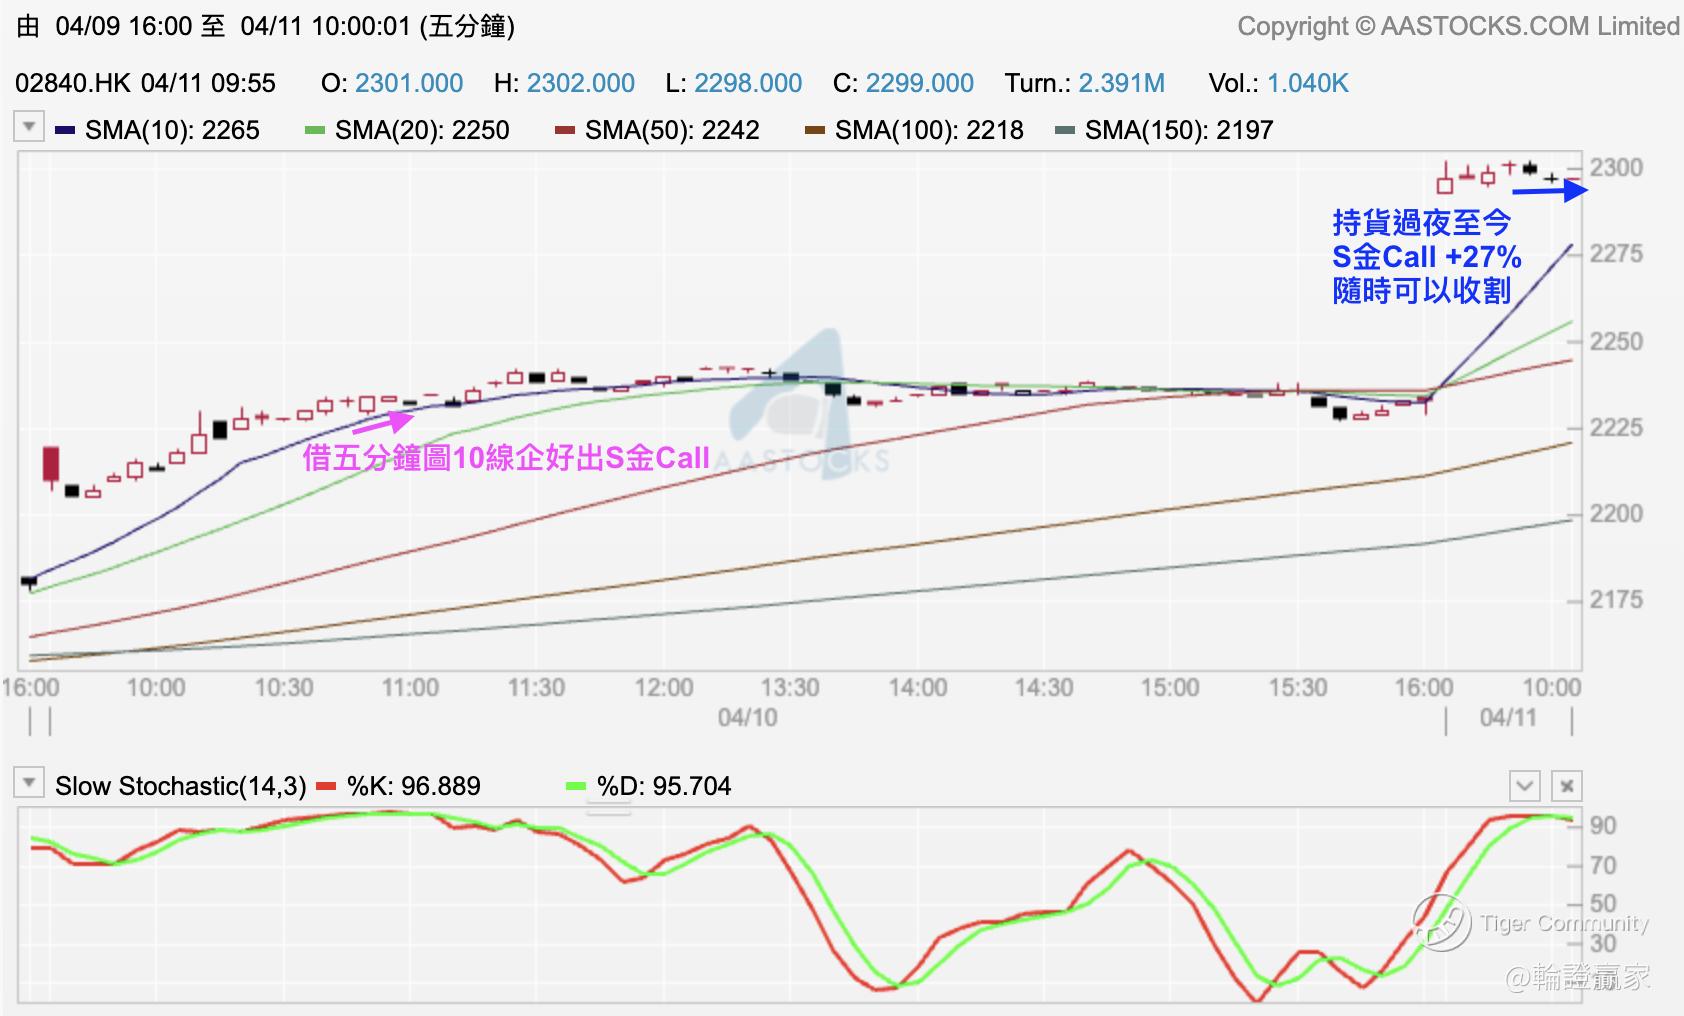Image resolution: width=1684 pixels, height=1016 pixels.
Task: Click the 14:30 time axis label
Action: tap(1044, 688)
